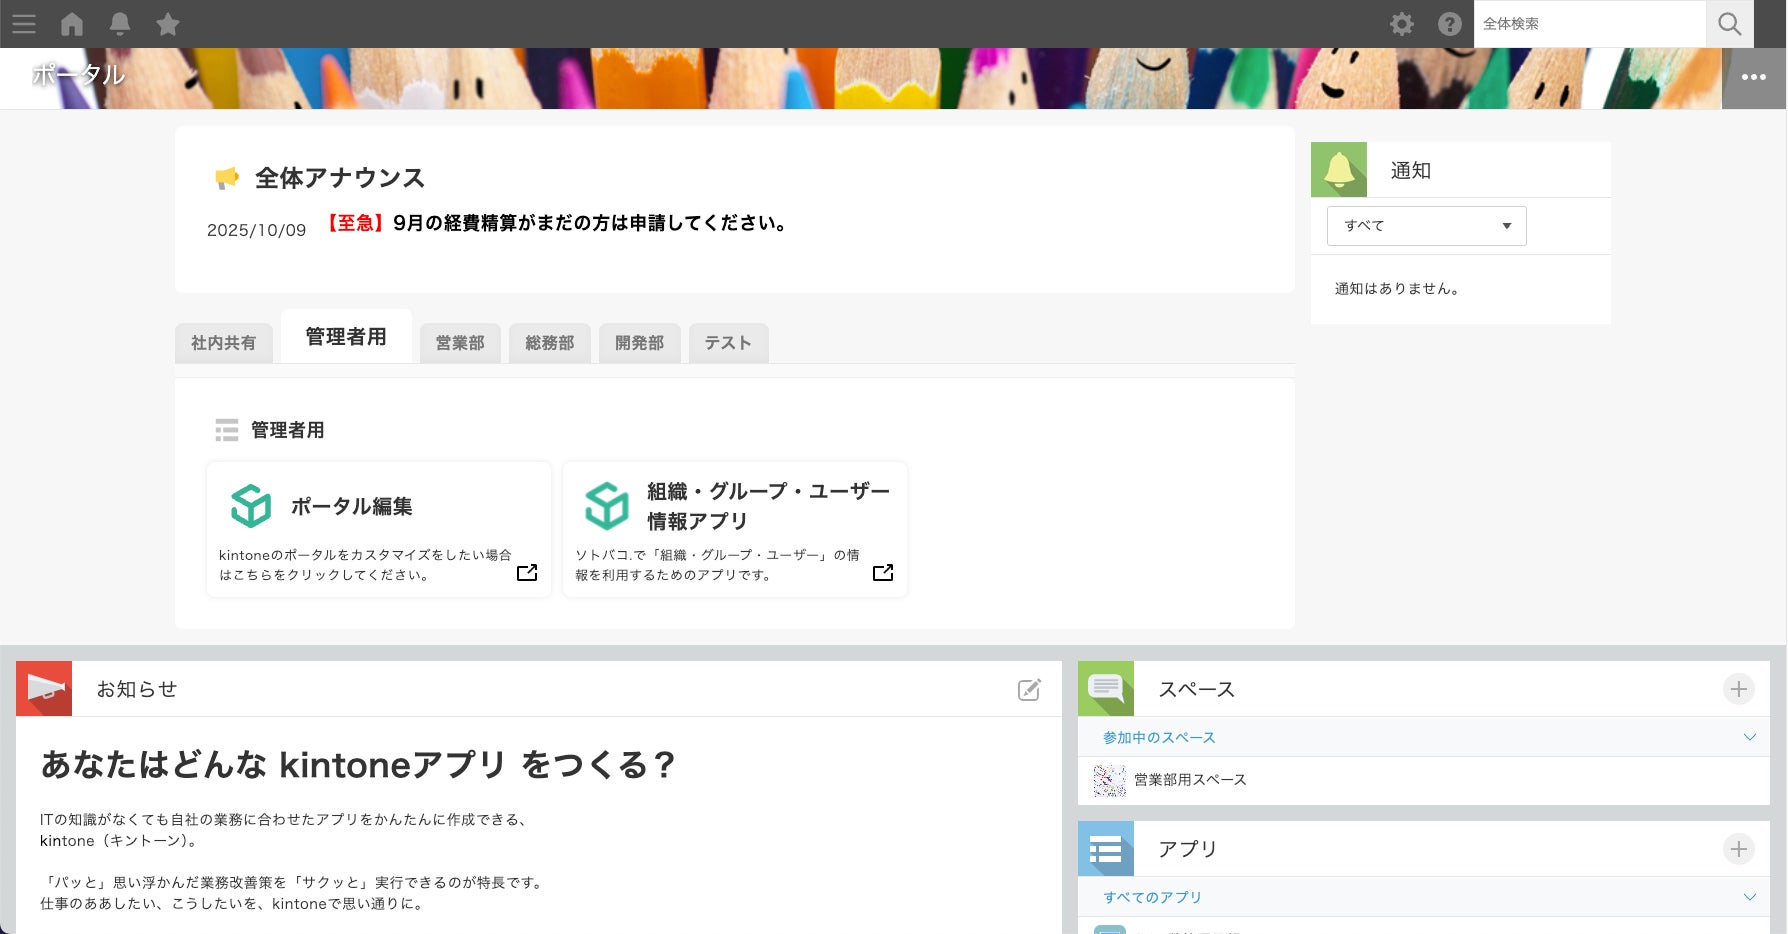Open the 総務部 tab
Image resolution: width=1788 pixels, height=934 pixels.
[550, 343]
